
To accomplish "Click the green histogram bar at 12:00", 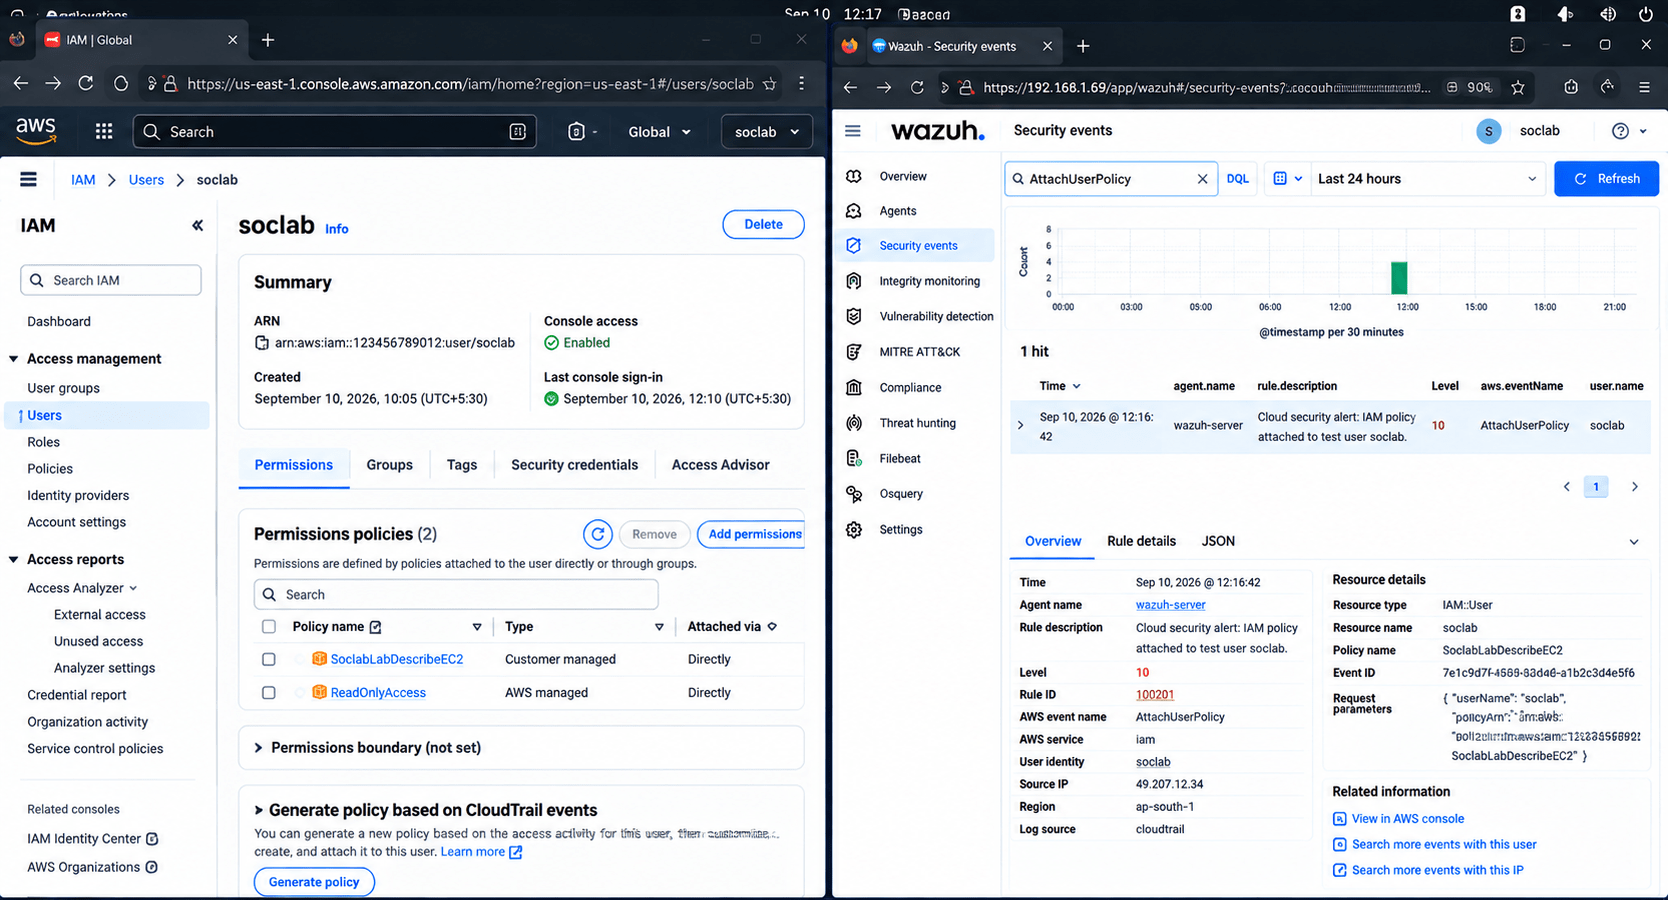I will point(1400,277).
